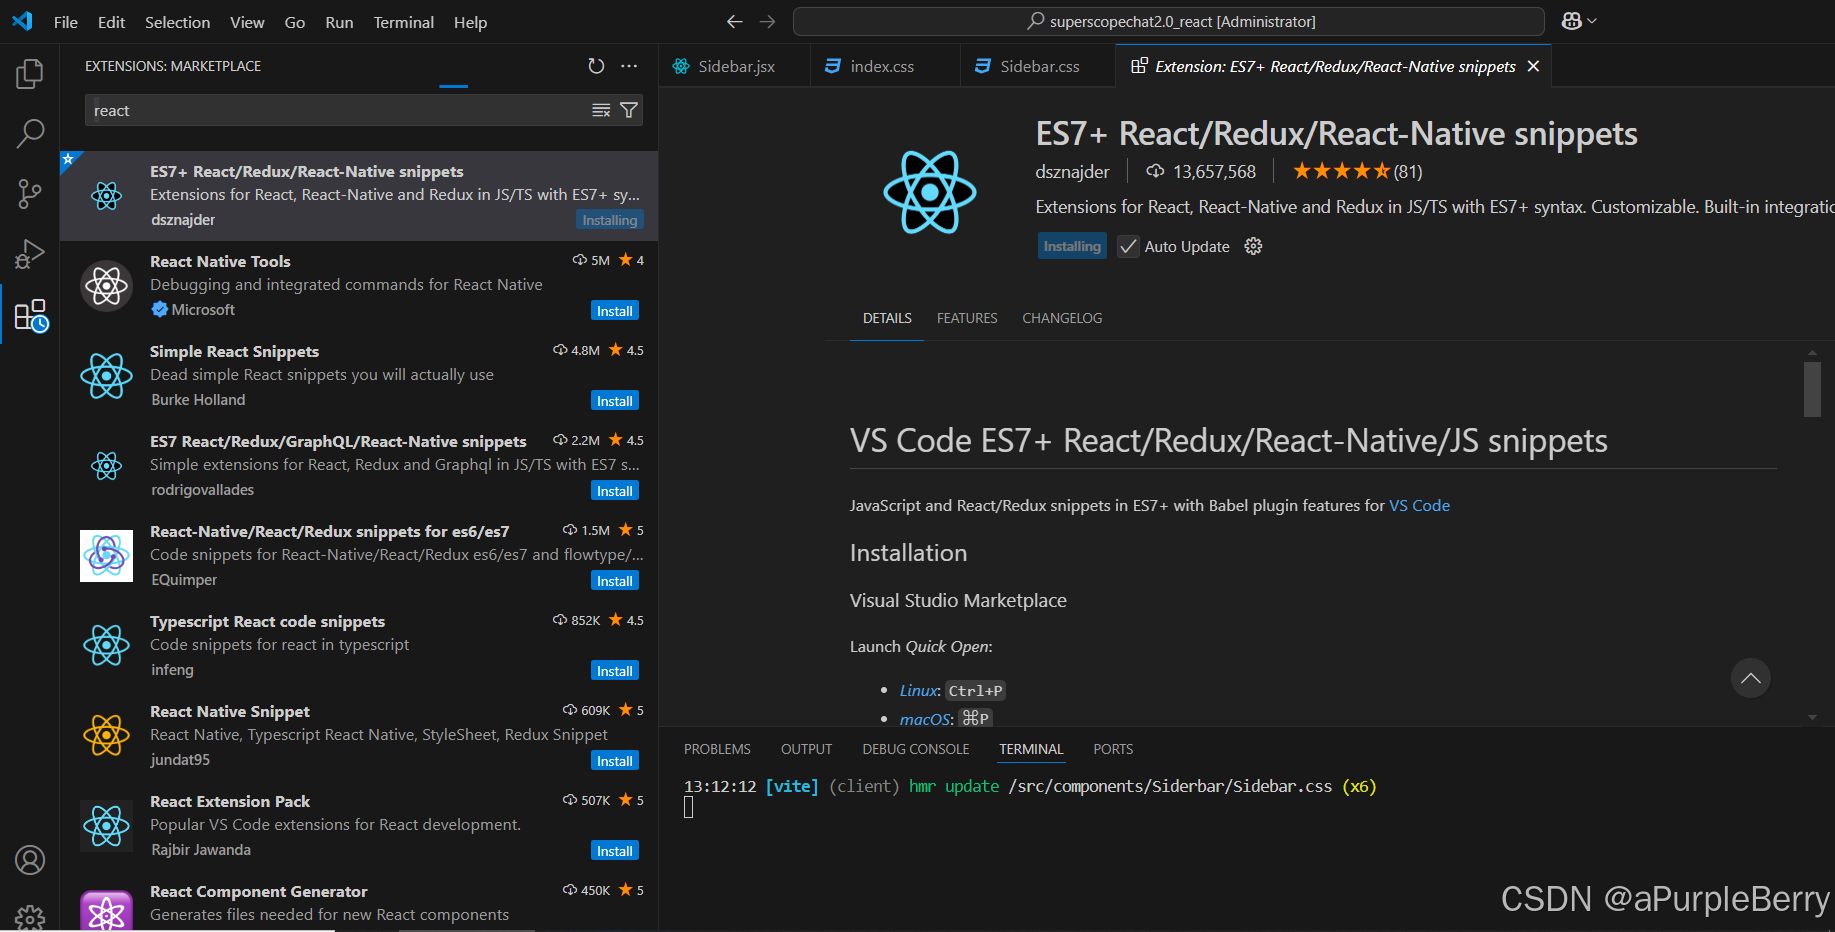Open the Manage gear in activity bar

[x=30, y=918]
